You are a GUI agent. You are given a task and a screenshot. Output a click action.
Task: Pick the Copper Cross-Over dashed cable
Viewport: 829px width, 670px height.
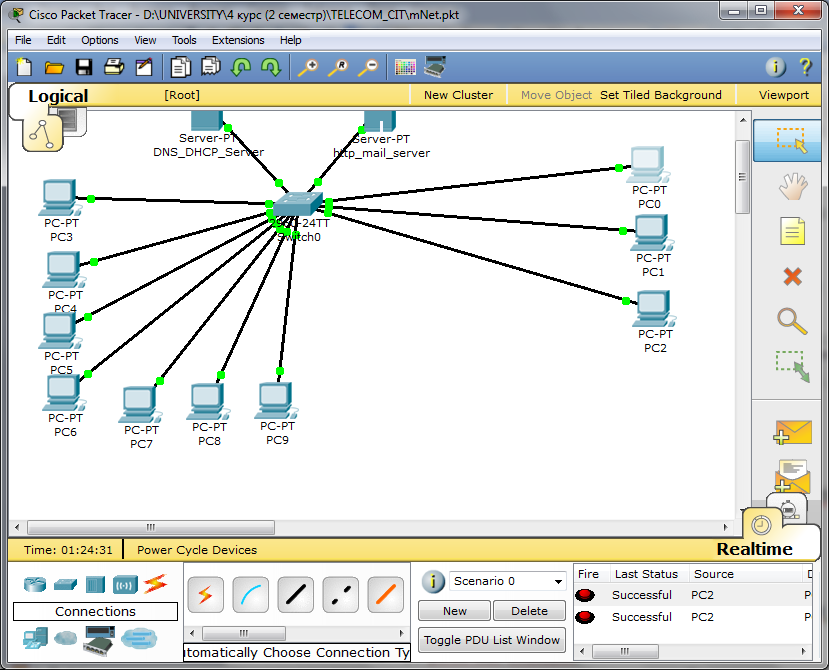pos(340,595)
